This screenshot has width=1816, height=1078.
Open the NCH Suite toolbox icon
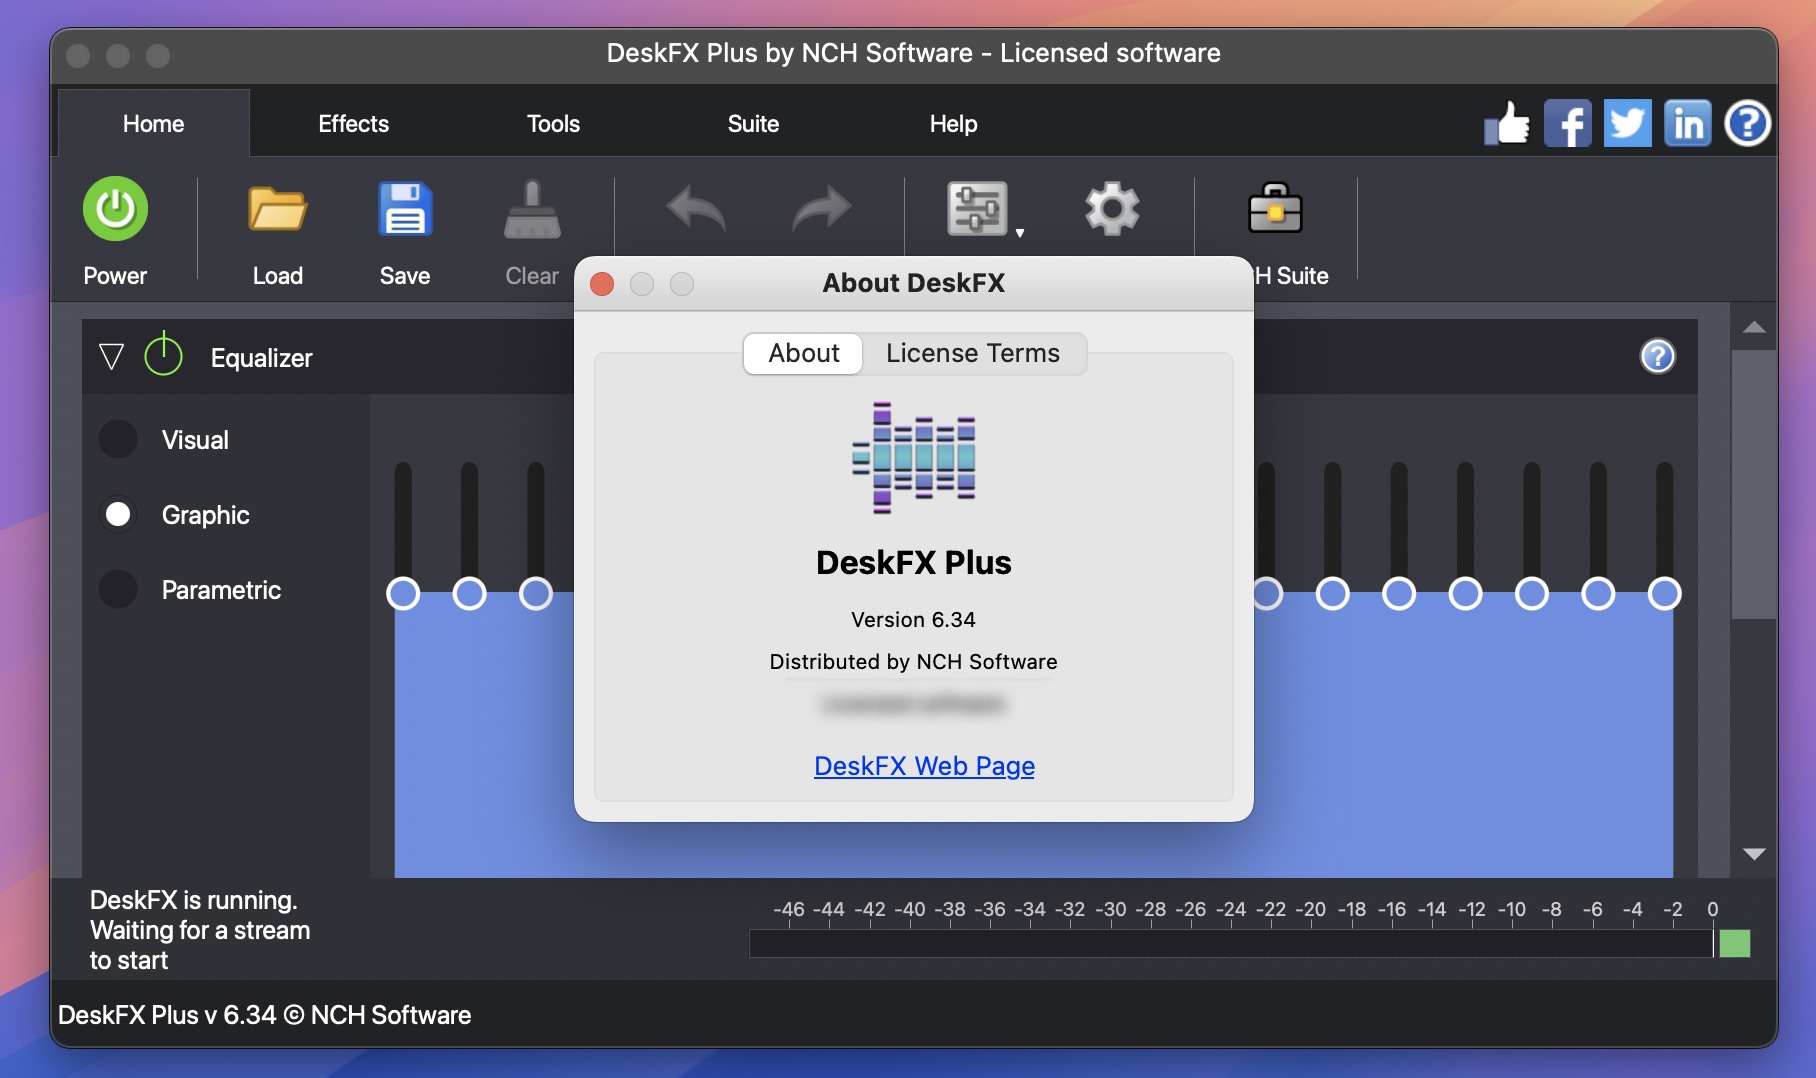[1275, 208]
